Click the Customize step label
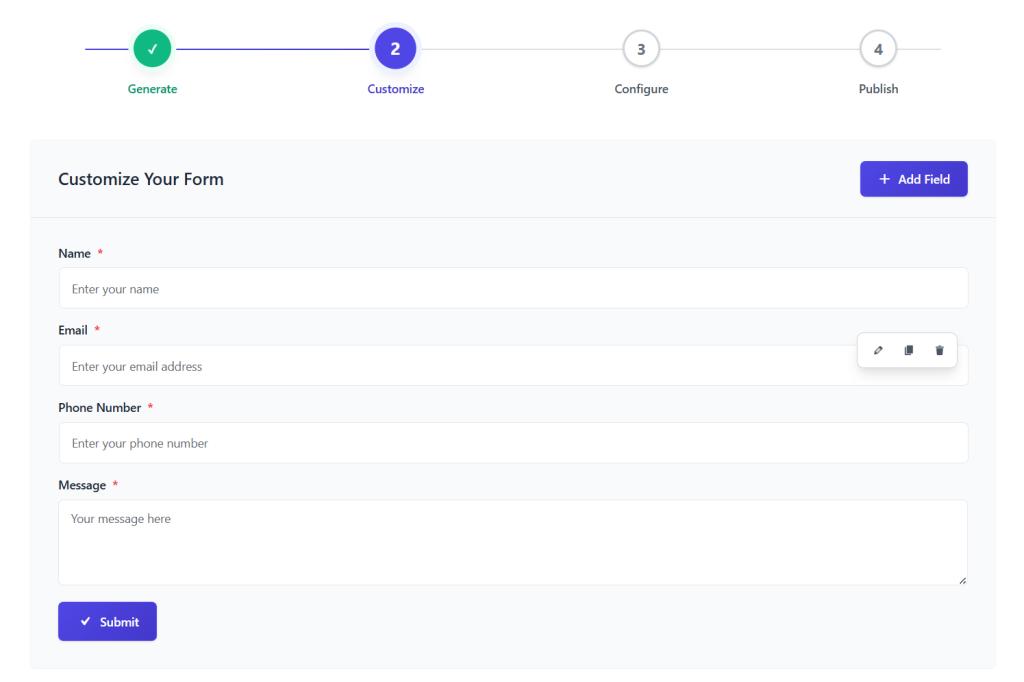This screenshot has height=682, width=1024. pos(396,89)
